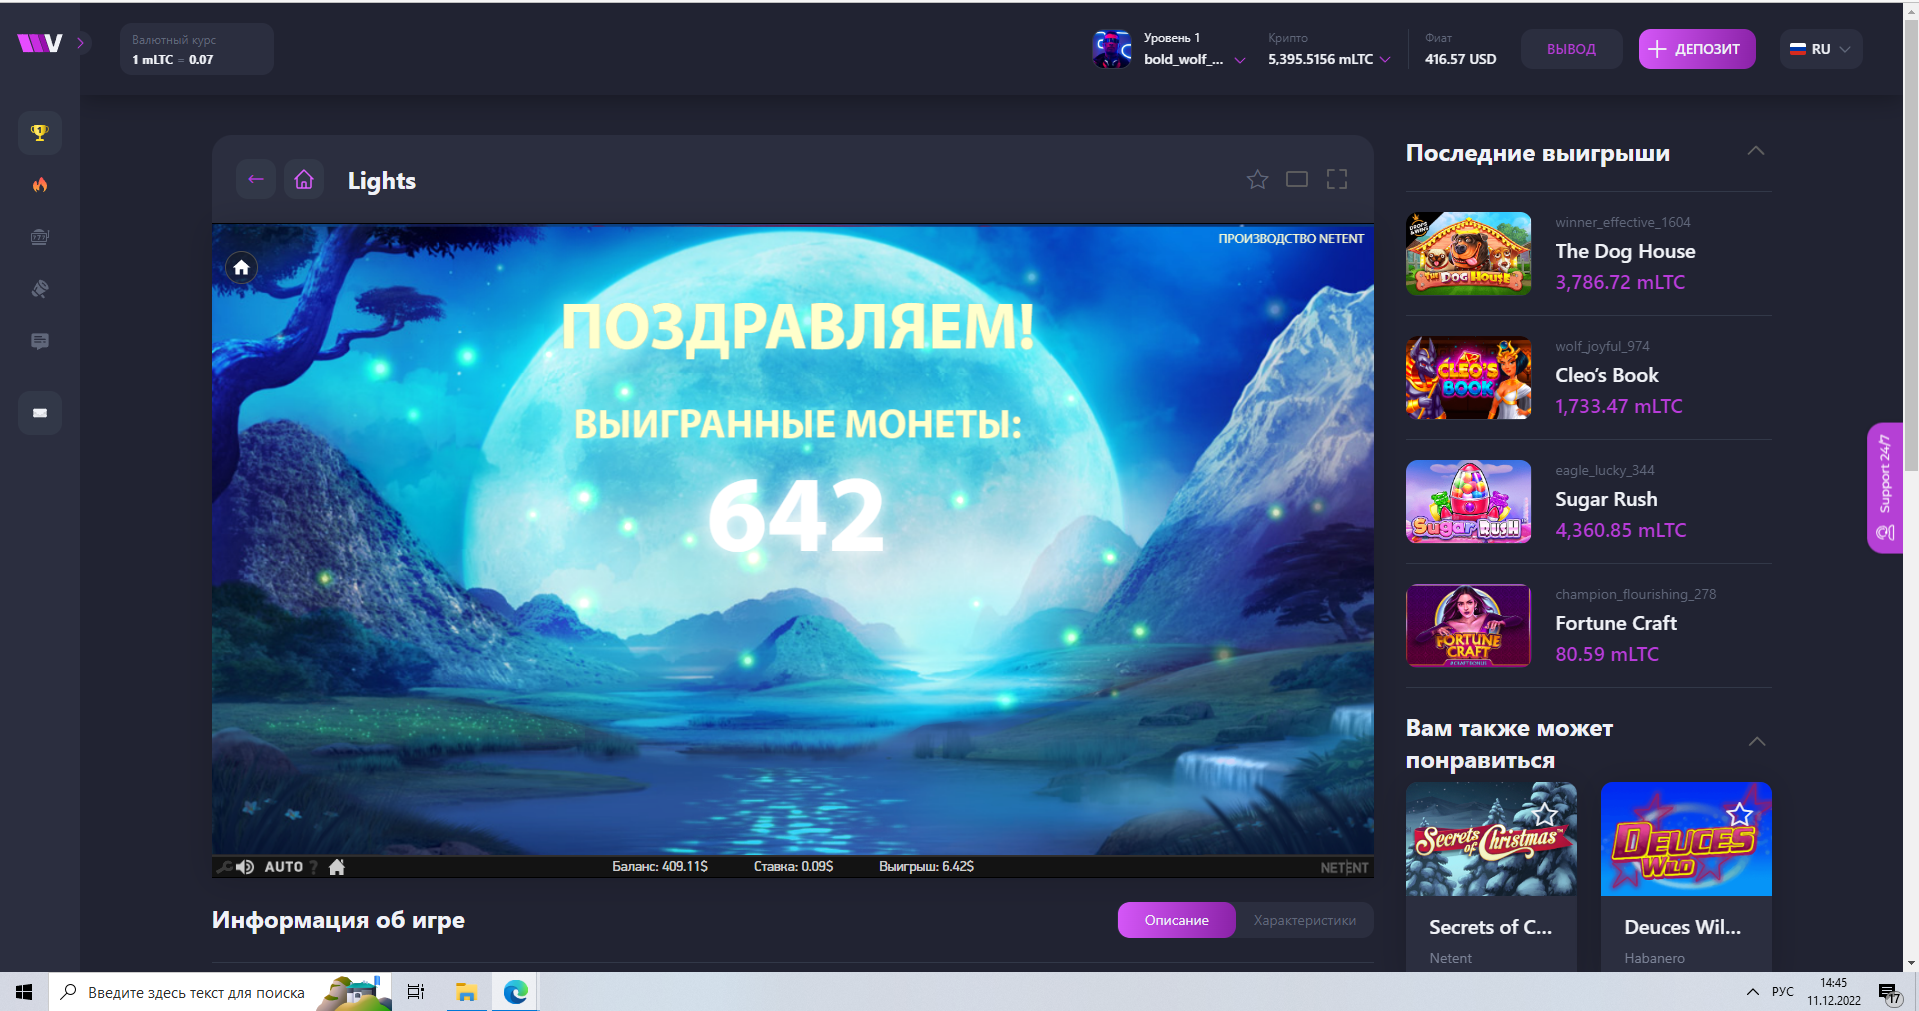This screenshot has width=1919, height=1011.
Task: Show hidden system tray icons
Action: 1752,992
